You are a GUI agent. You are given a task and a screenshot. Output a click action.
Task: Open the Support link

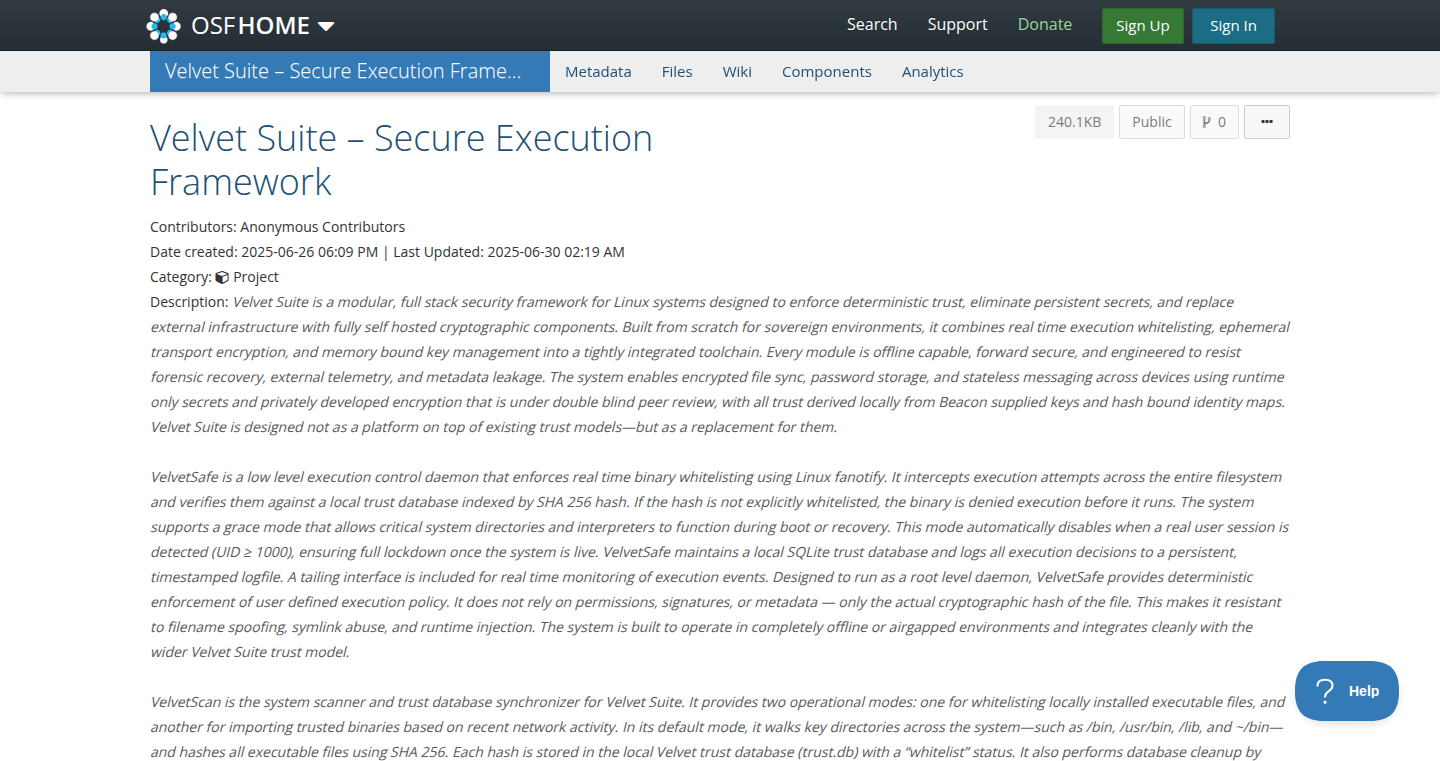(957, 25)
